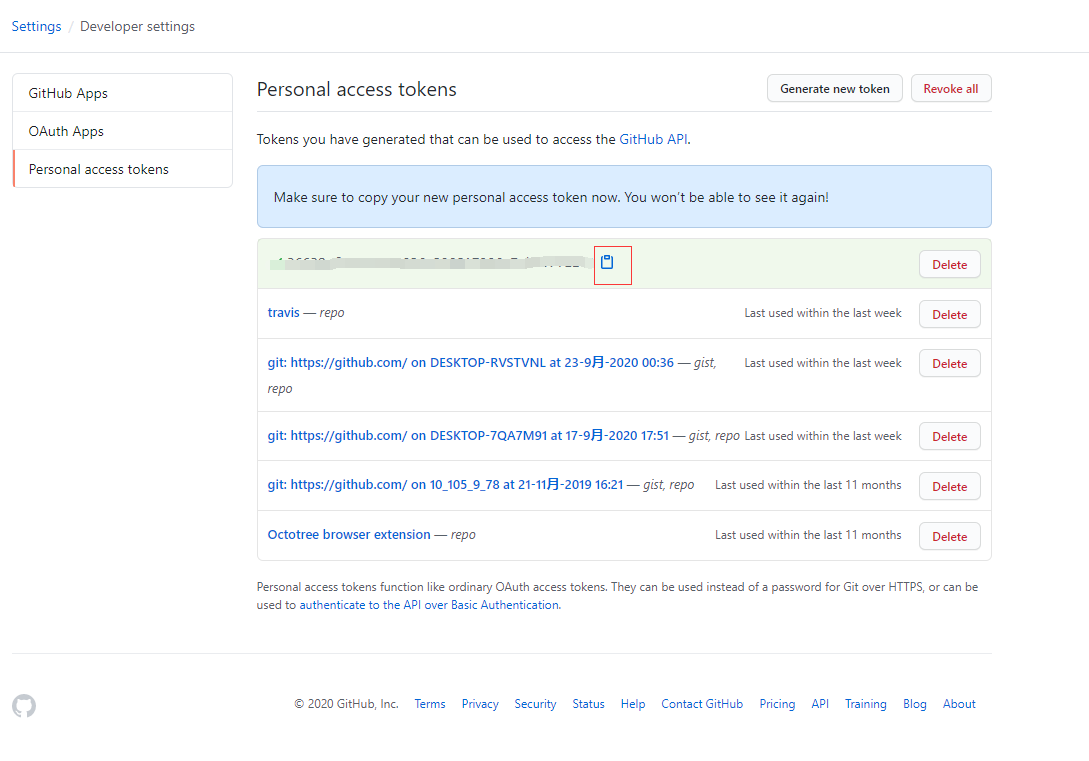Click the GitHub Octocat logo in the footer

coord(24,705)
